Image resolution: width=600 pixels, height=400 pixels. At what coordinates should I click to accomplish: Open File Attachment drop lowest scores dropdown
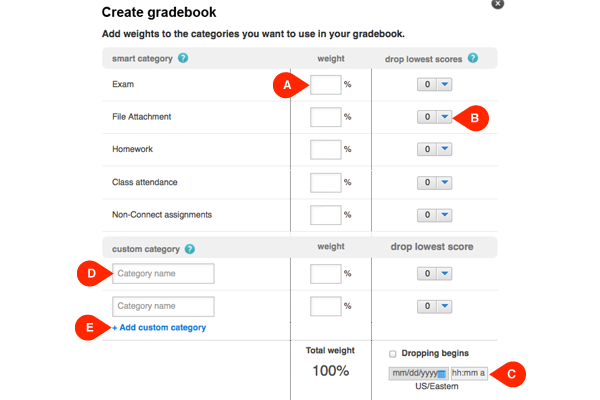tap(445, 117)
